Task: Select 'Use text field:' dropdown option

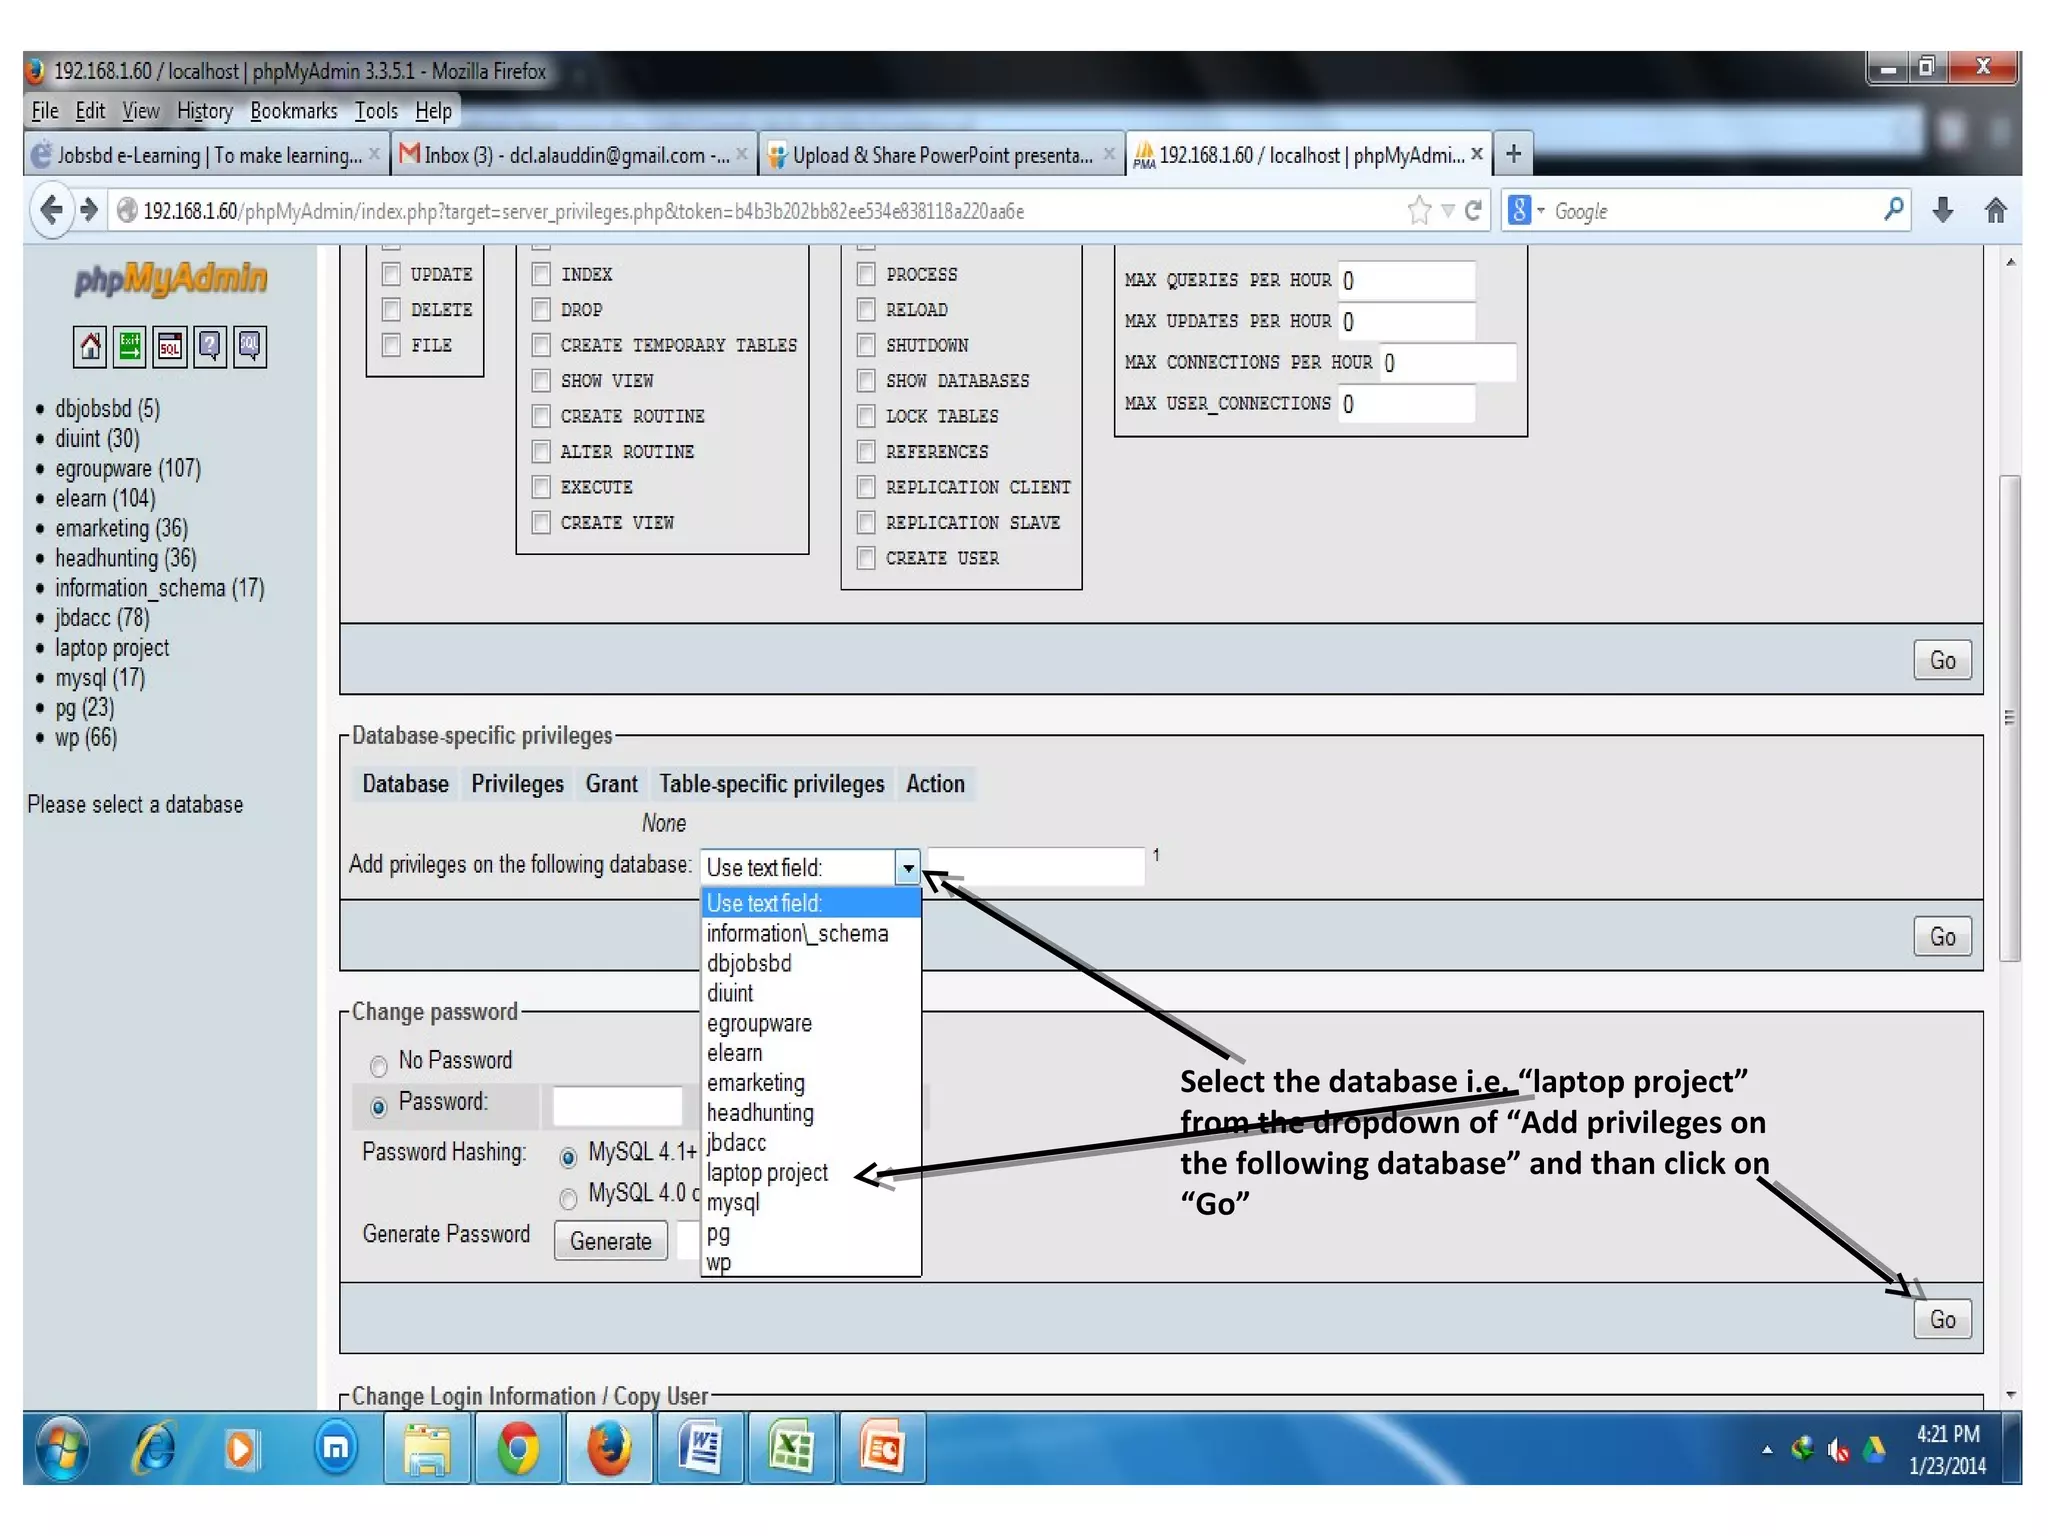Action: click(811, 903)
